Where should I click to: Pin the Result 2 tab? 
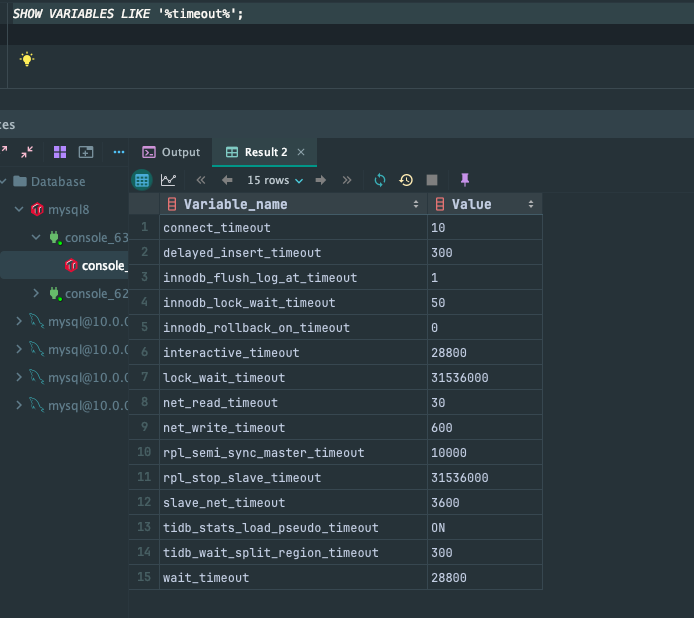464,180
